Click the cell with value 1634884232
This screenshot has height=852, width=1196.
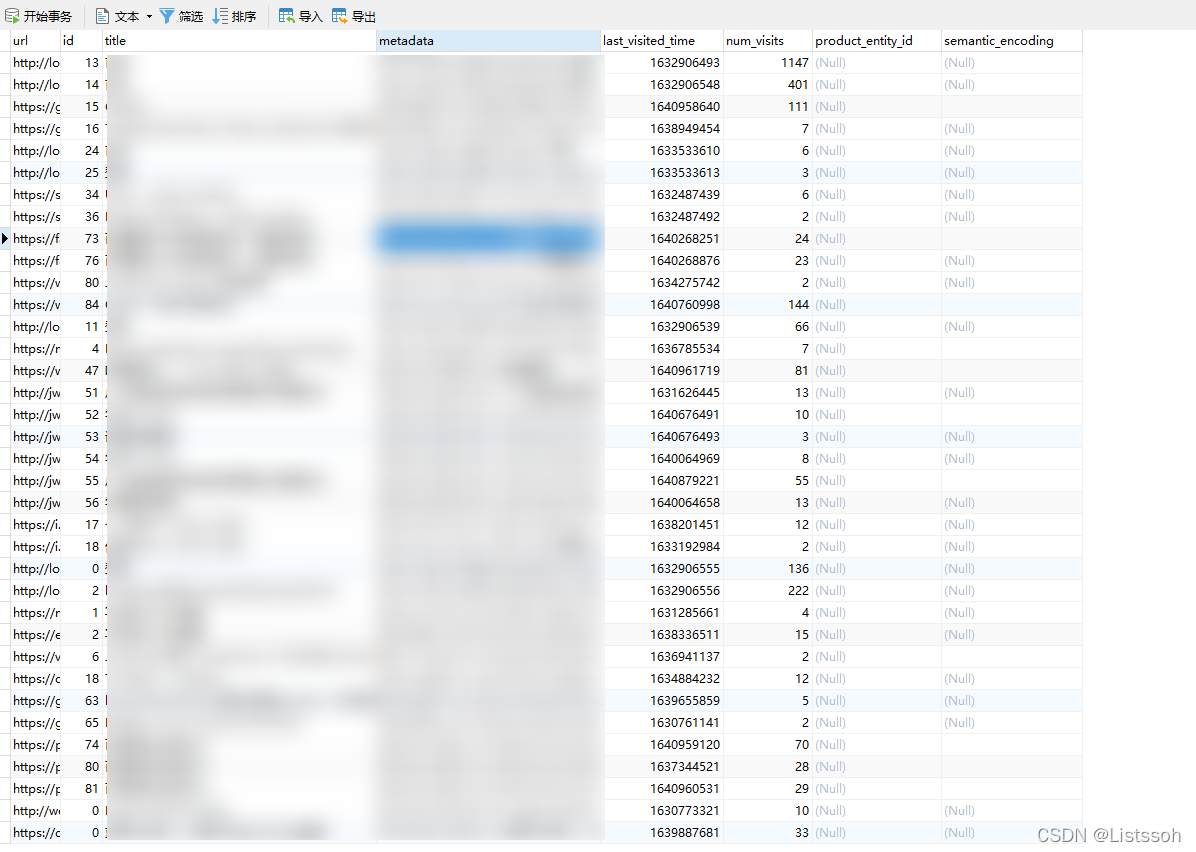662,679
